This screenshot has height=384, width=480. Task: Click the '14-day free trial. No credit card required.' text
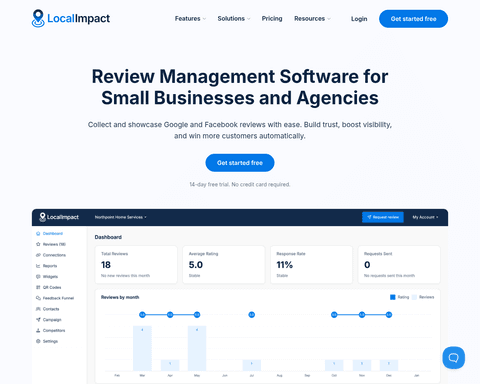[x=240, y=184]
